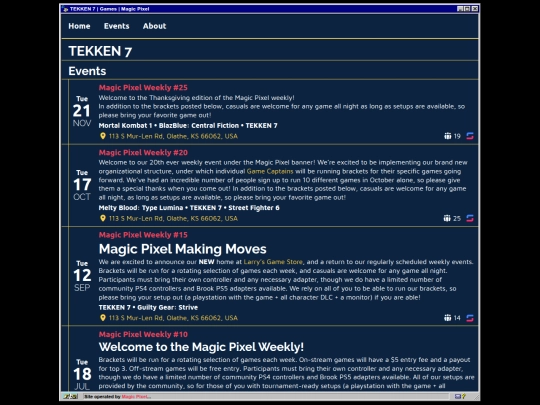Click the Magic Pixel link in the status bar
Image resolution: width=540 pixels, height=405 pixels.
point(136,397)
